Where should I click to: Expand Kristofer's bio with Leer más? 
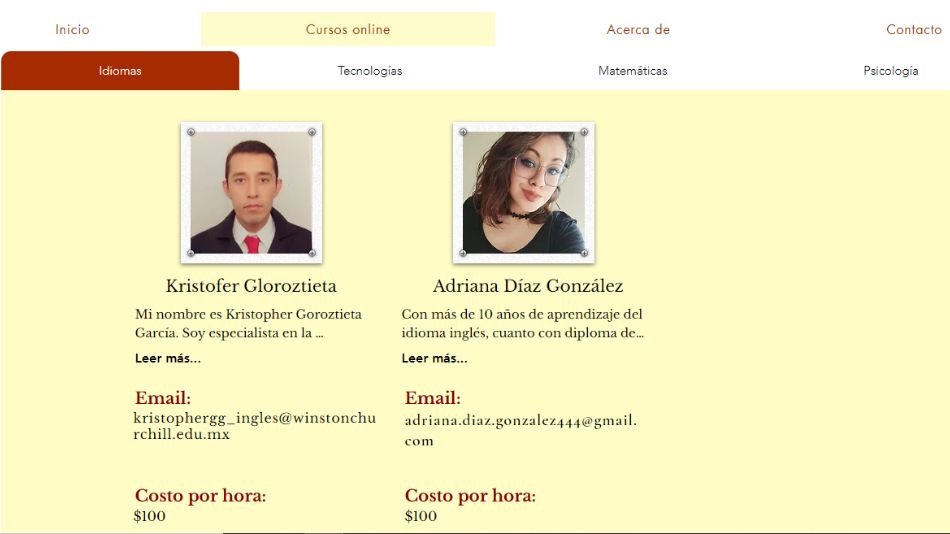point(168,358)
